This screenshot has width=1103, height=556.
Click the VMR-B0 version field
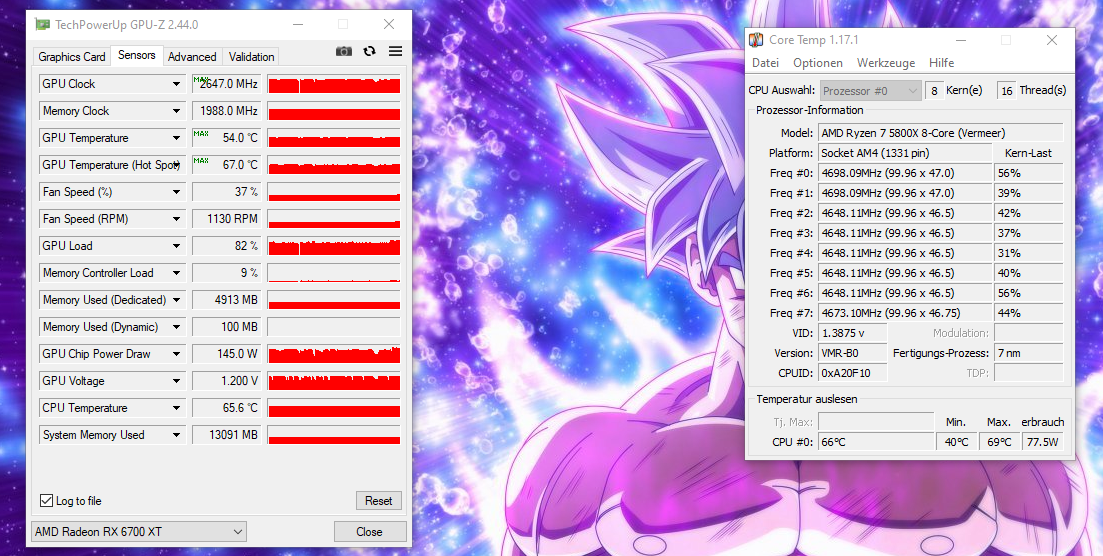[x=853, y=353]
